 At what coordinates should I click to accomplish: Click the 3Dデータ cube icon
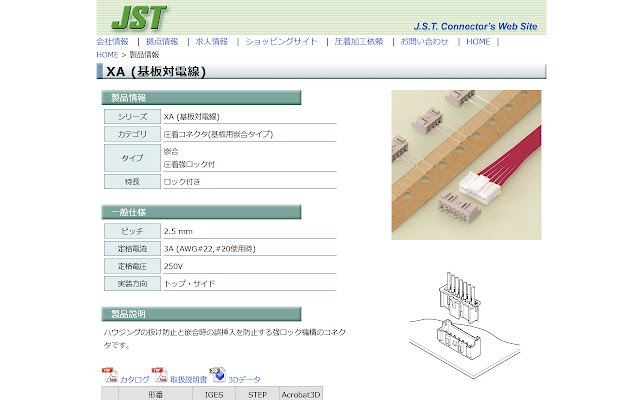tap(217, 376)
